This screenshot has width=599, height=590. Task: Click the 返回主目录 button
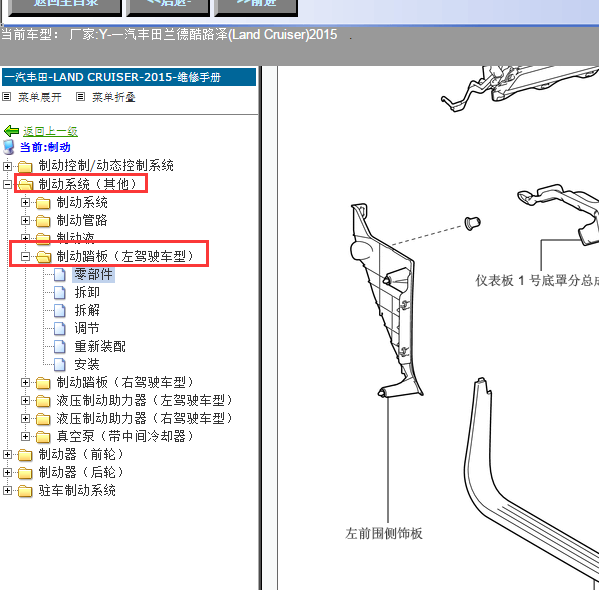coord(65,7)
